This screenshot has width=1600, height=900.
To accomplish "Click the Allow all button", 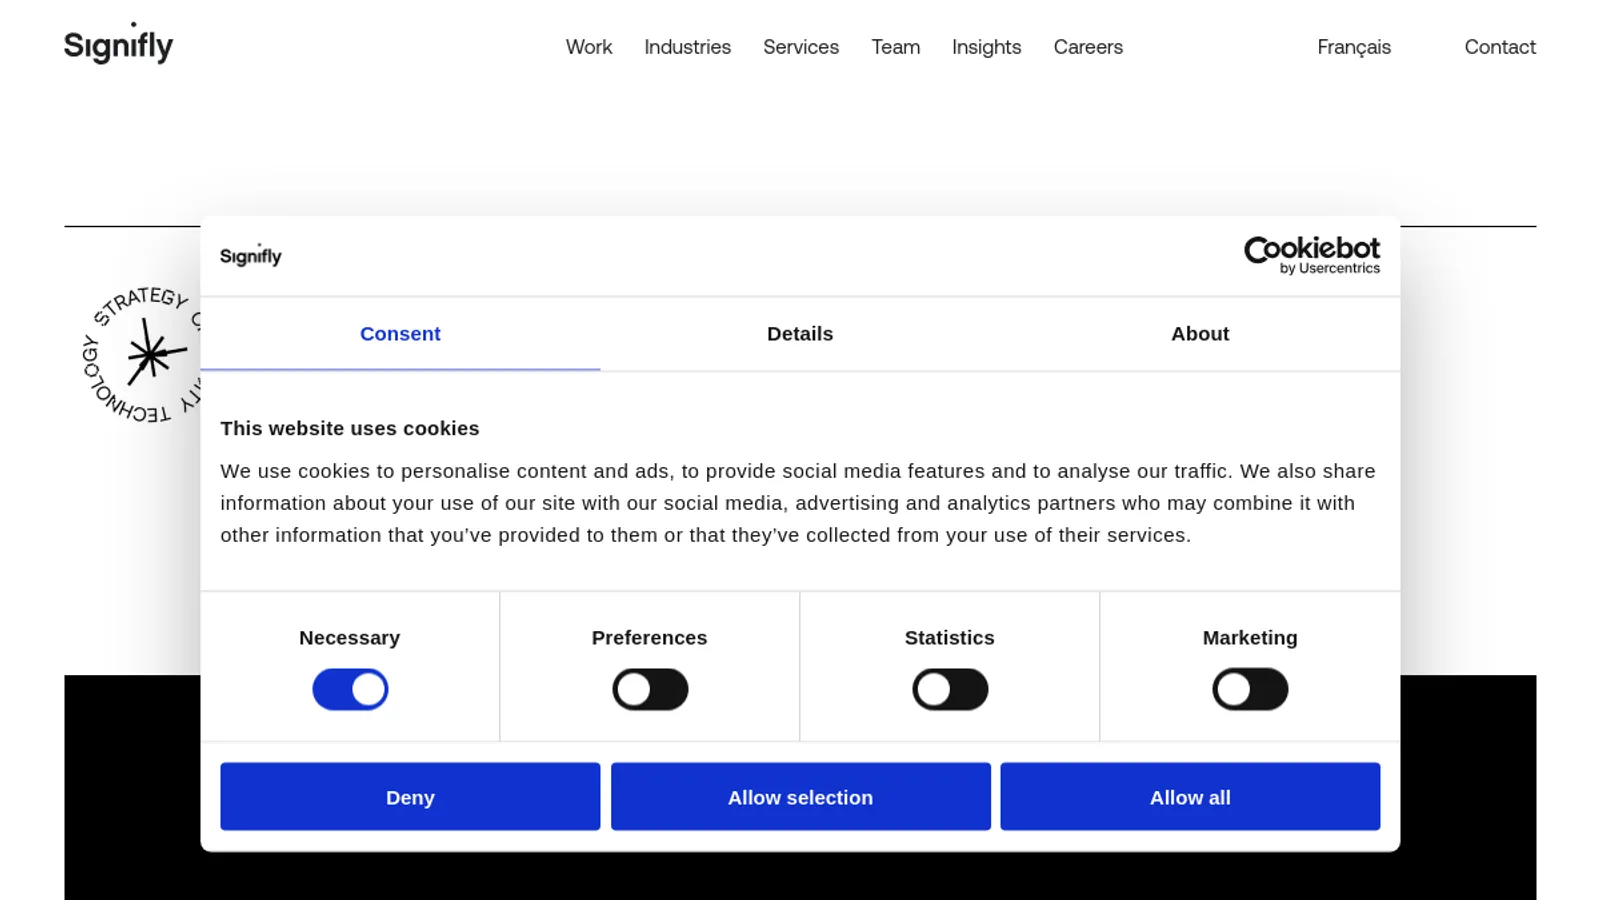I will click(1190, 797).
